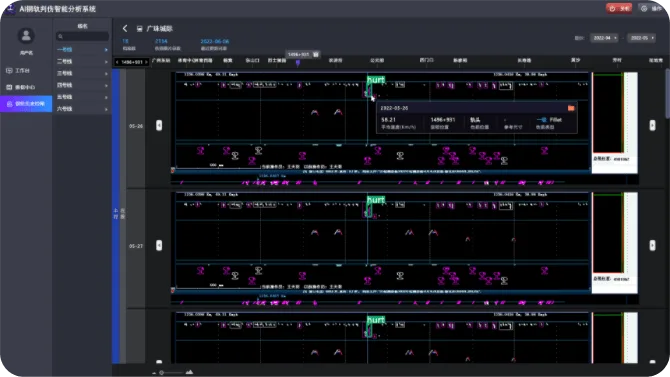Image resolution: width=670 pixels, height=377 pixels.
Task: Click the Fillet defect type in popup
Action: [555, 120]
